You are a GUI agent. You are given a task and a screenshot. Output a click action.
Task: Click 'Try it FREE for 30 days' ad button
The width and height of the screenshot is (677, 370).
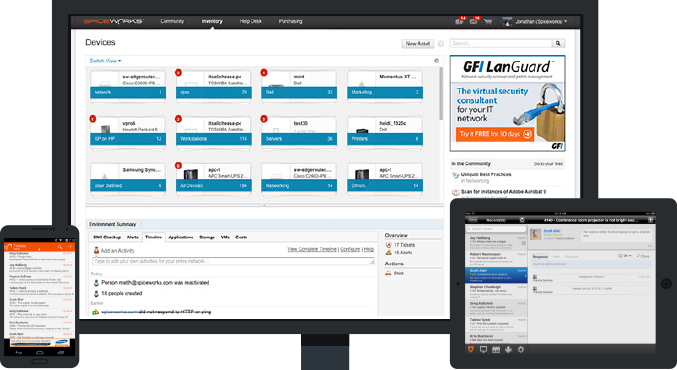[x=495, y=134]
